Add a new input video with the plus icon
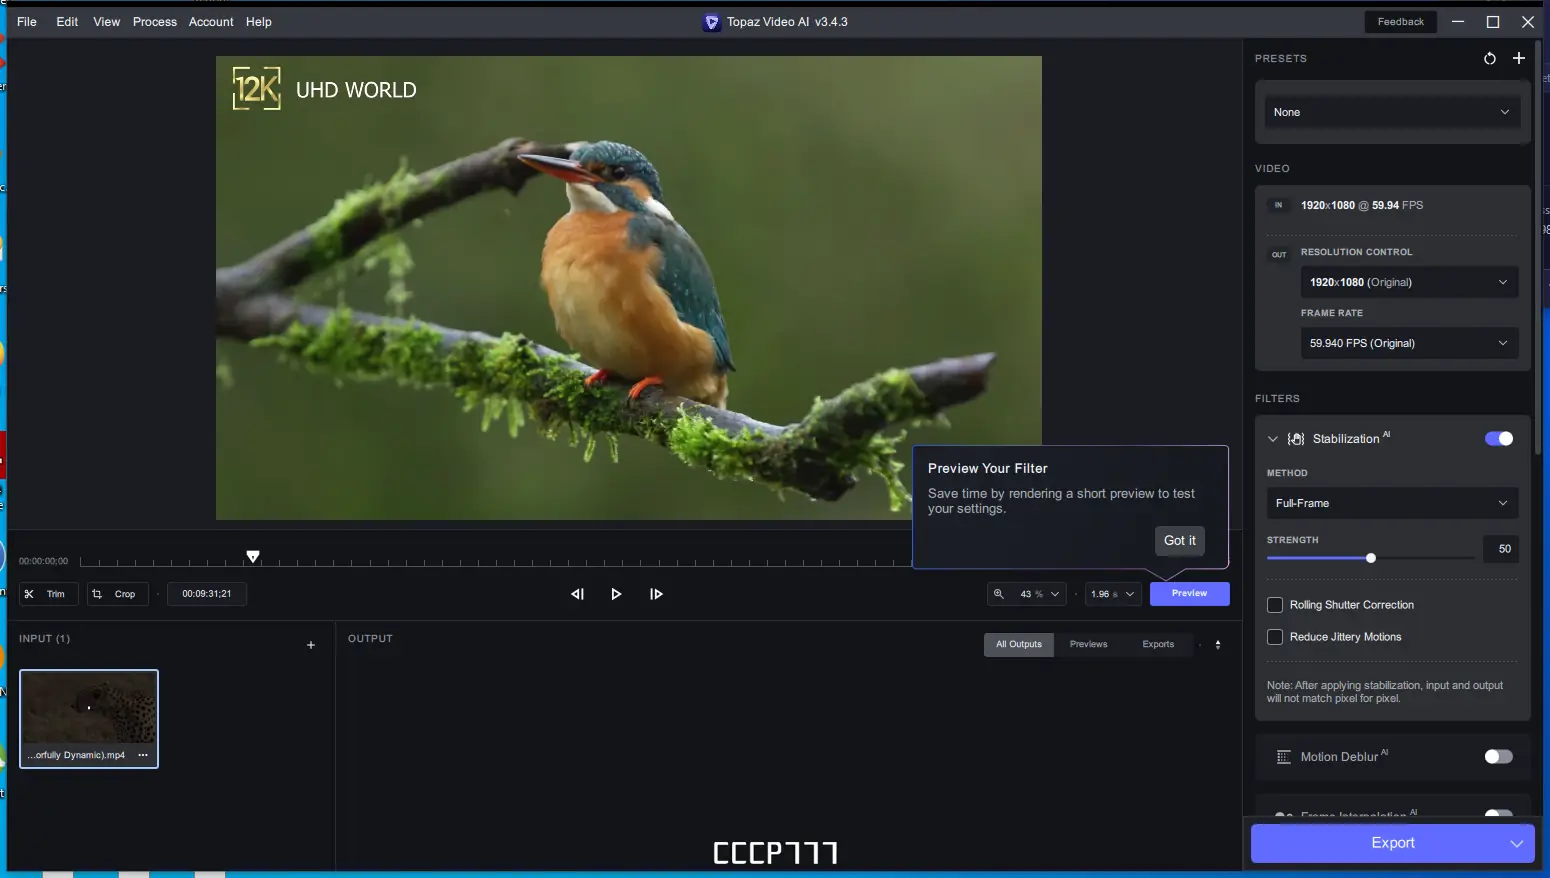 click(x=310, y=645)
